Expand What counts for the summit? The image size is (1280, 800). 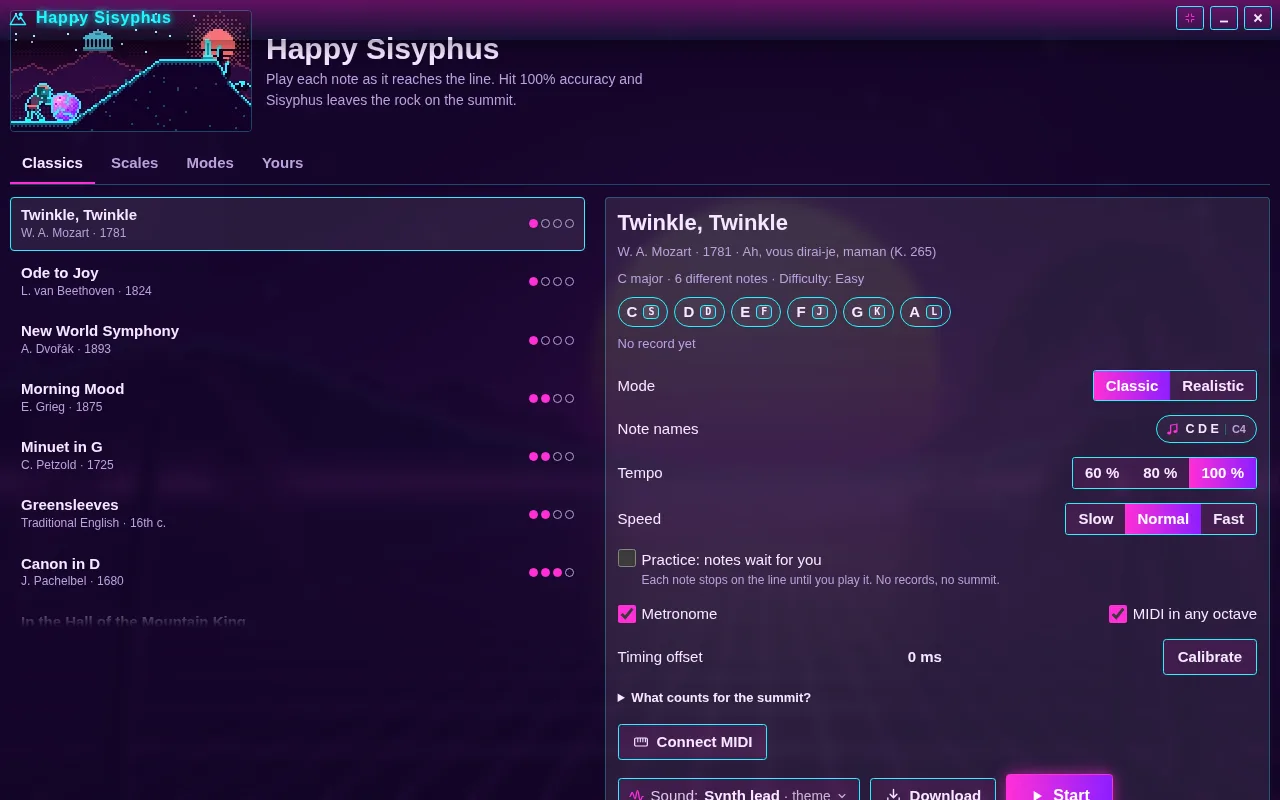point(714,698)
